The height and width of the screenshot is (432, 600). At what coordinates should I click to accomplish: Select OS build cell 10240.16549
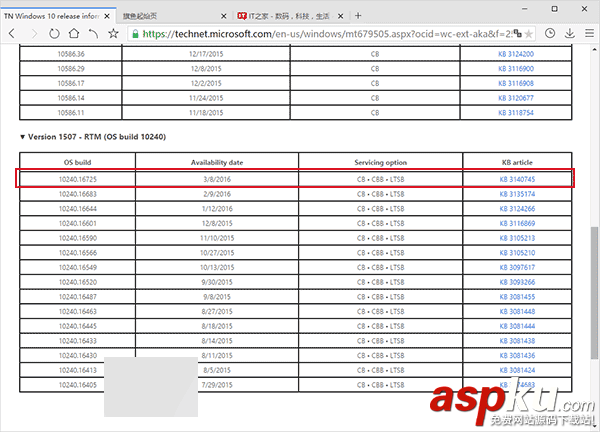point(78,267)
